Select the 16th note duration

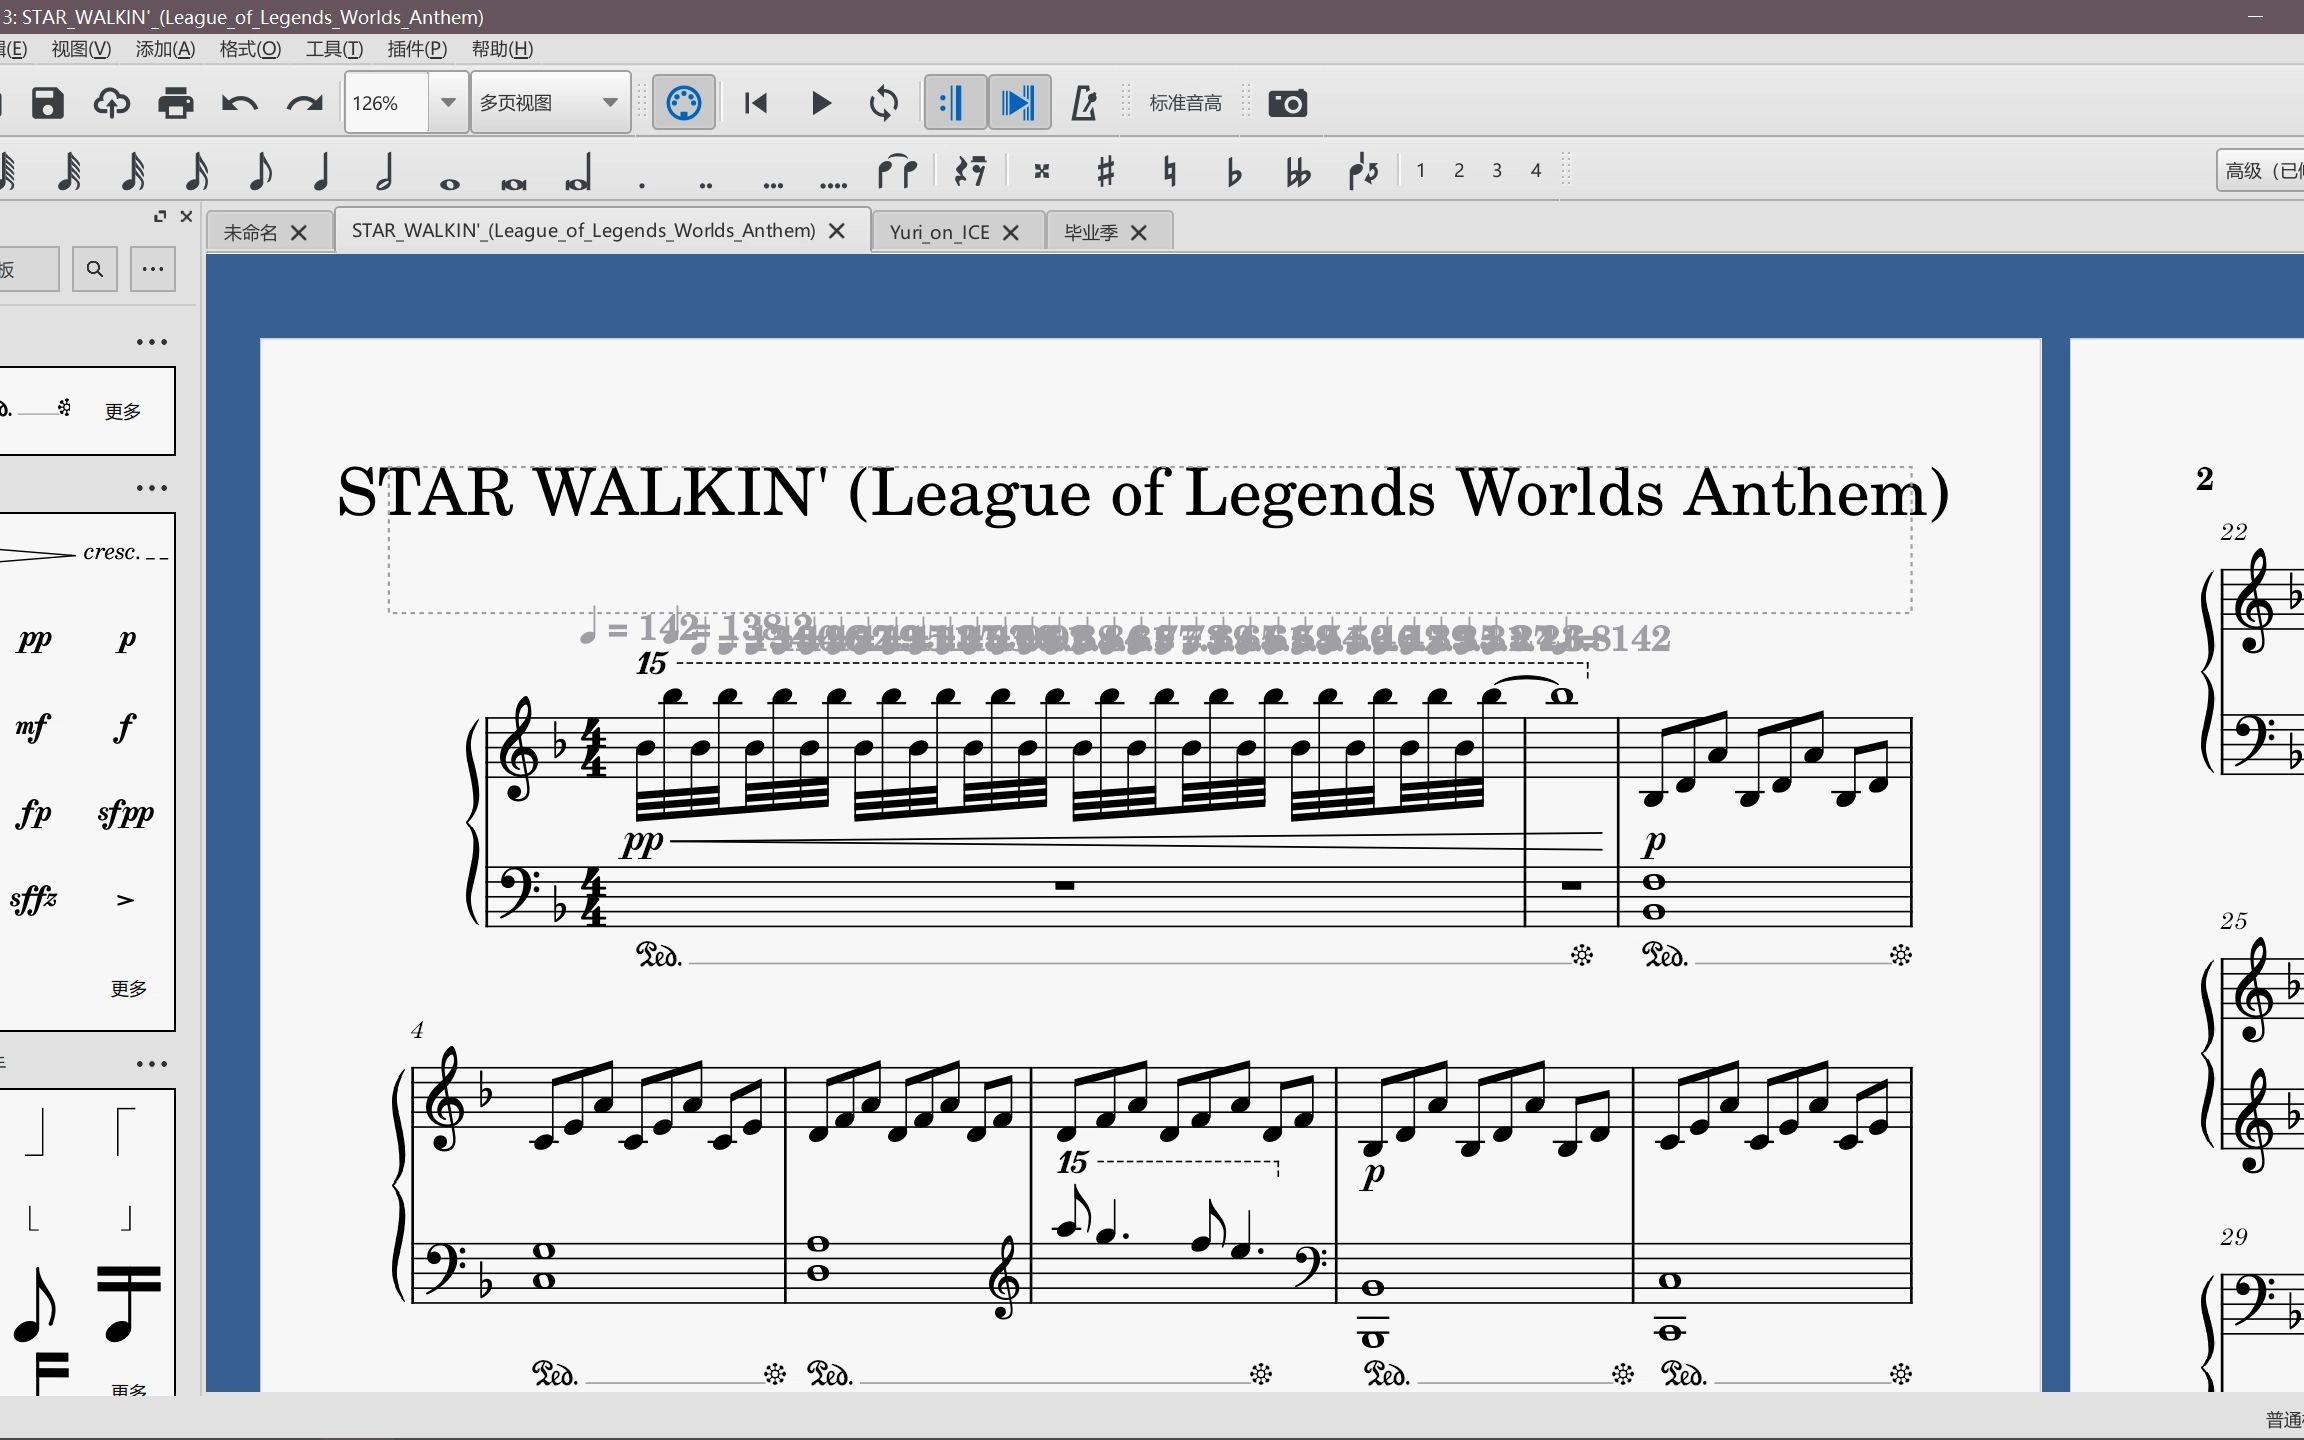196,171
